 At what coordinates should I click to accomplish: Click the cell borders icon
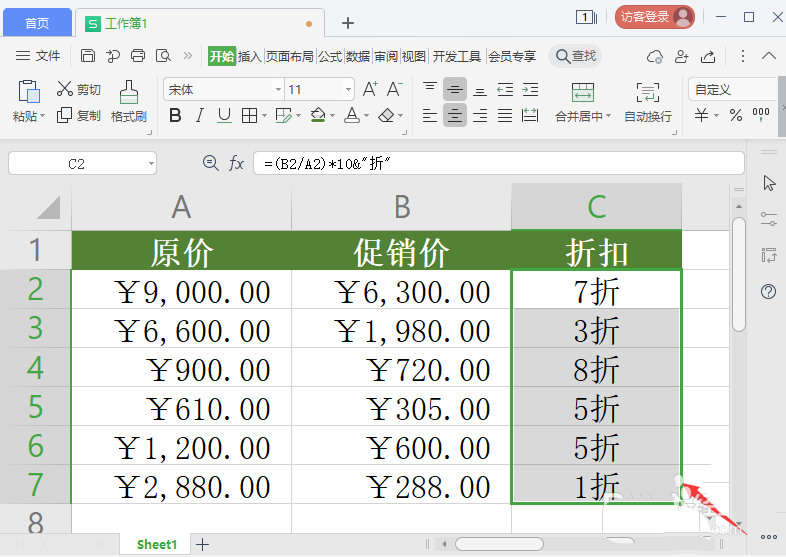pyautogui.click(x=249, y=116)
